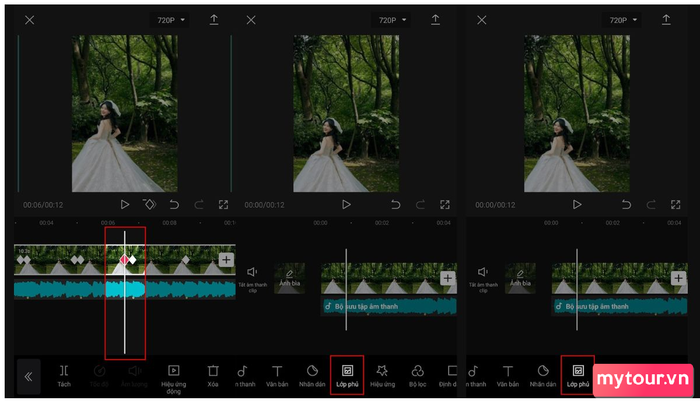Choose the Tách split tool

(64, 376)
